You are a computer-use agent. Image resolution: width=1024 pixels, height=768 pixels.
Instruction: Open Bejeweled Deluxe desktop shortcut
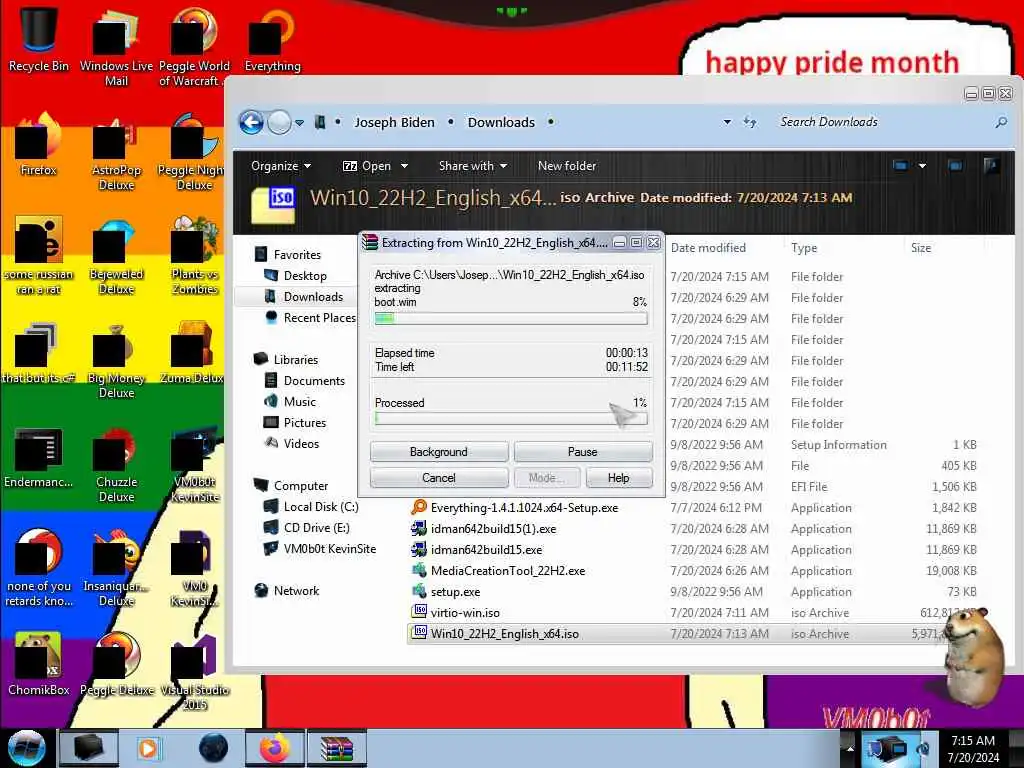tap(116, 256)
